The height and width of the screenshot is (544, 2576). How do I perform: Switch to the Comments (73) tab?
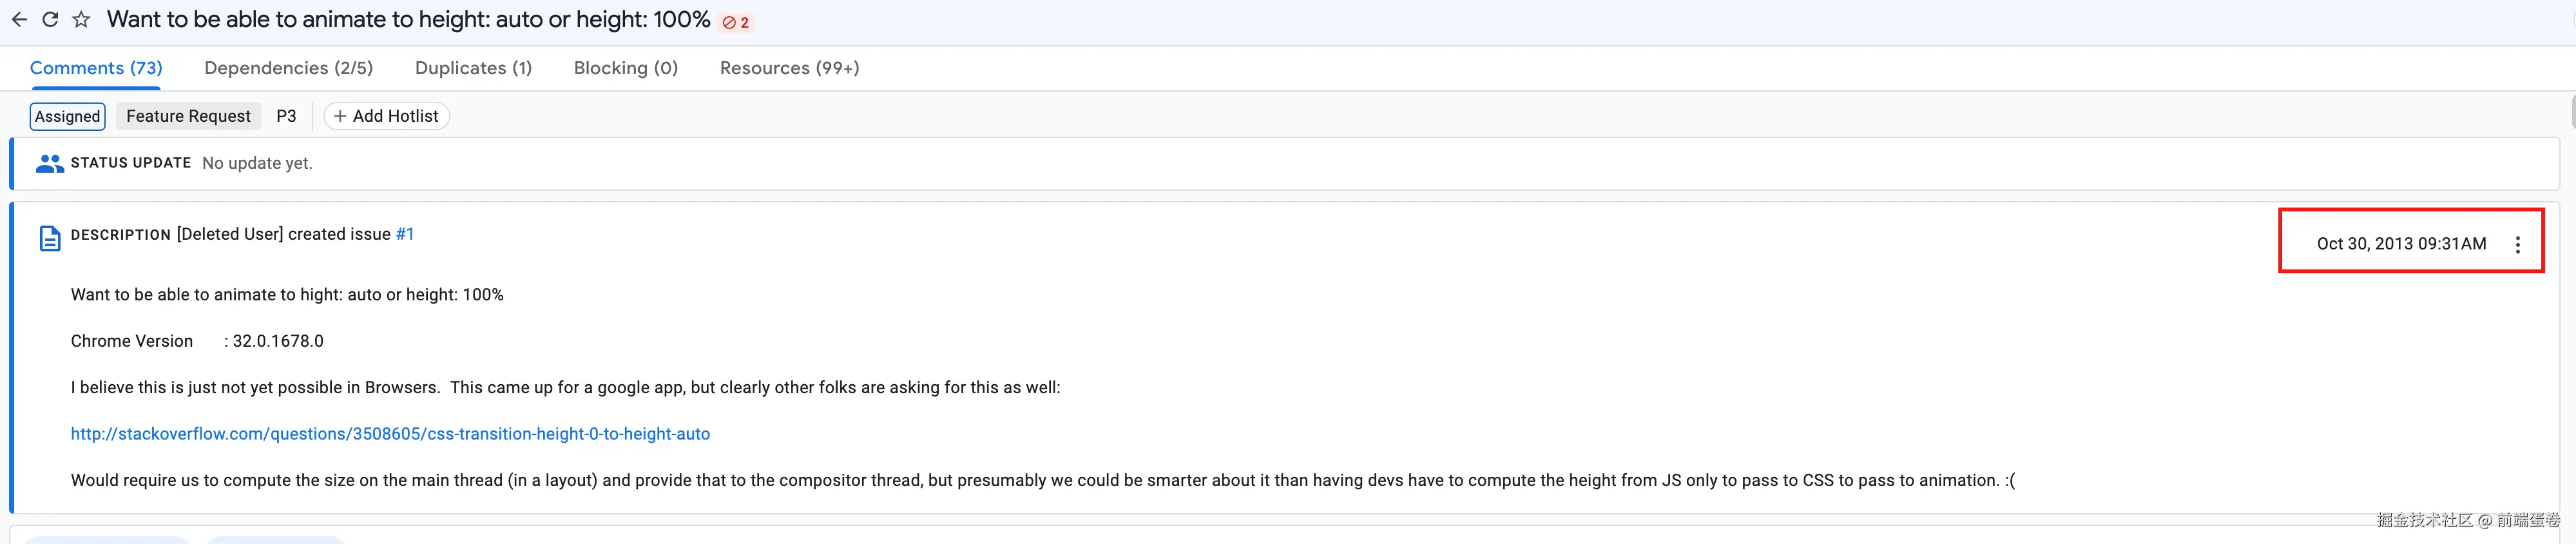tap(96, 68)
